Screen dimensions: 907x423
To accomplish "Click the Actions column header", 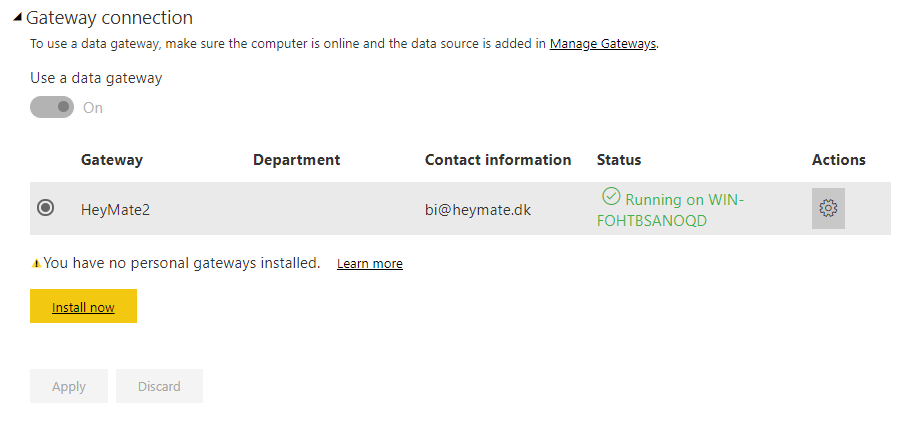I will tap(838, 160).
